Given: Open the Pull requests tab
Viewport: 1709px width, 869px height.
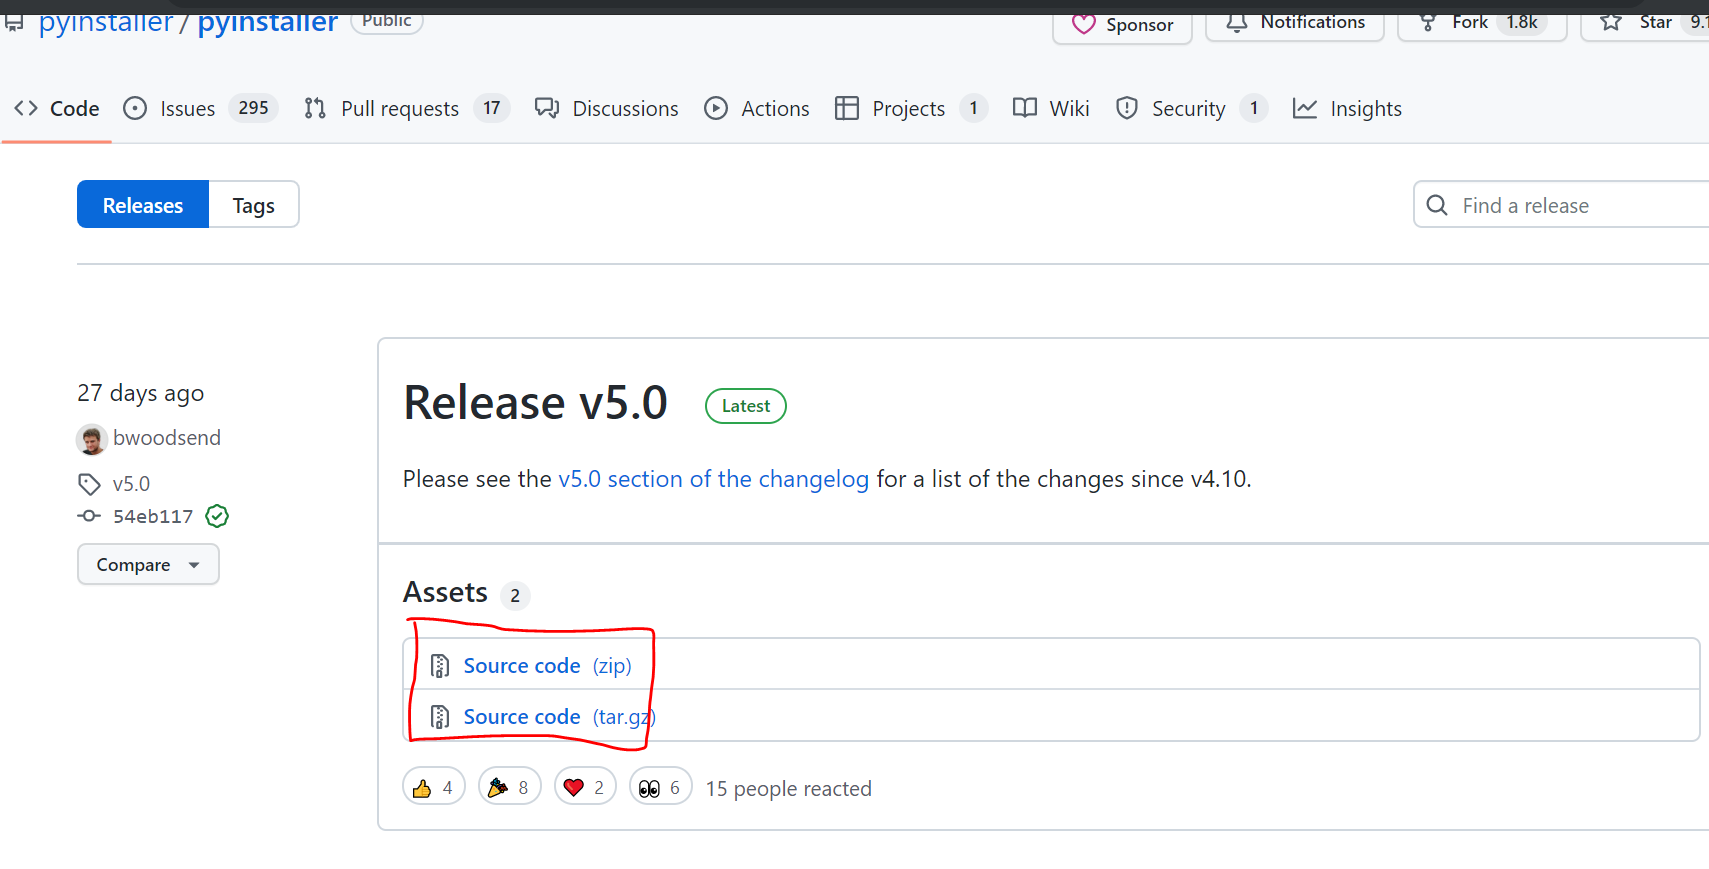Looking at the screenshot, I should click(x=399, y=108).
